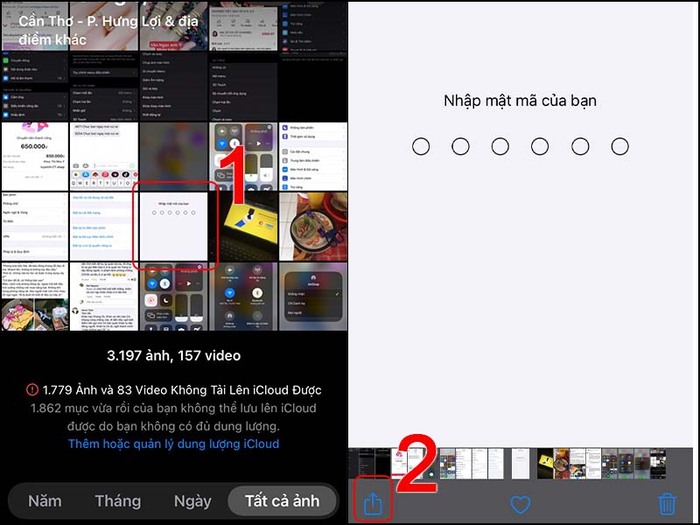Switch to the Năm tab
The image size is (700, 525).
point(51,500)
